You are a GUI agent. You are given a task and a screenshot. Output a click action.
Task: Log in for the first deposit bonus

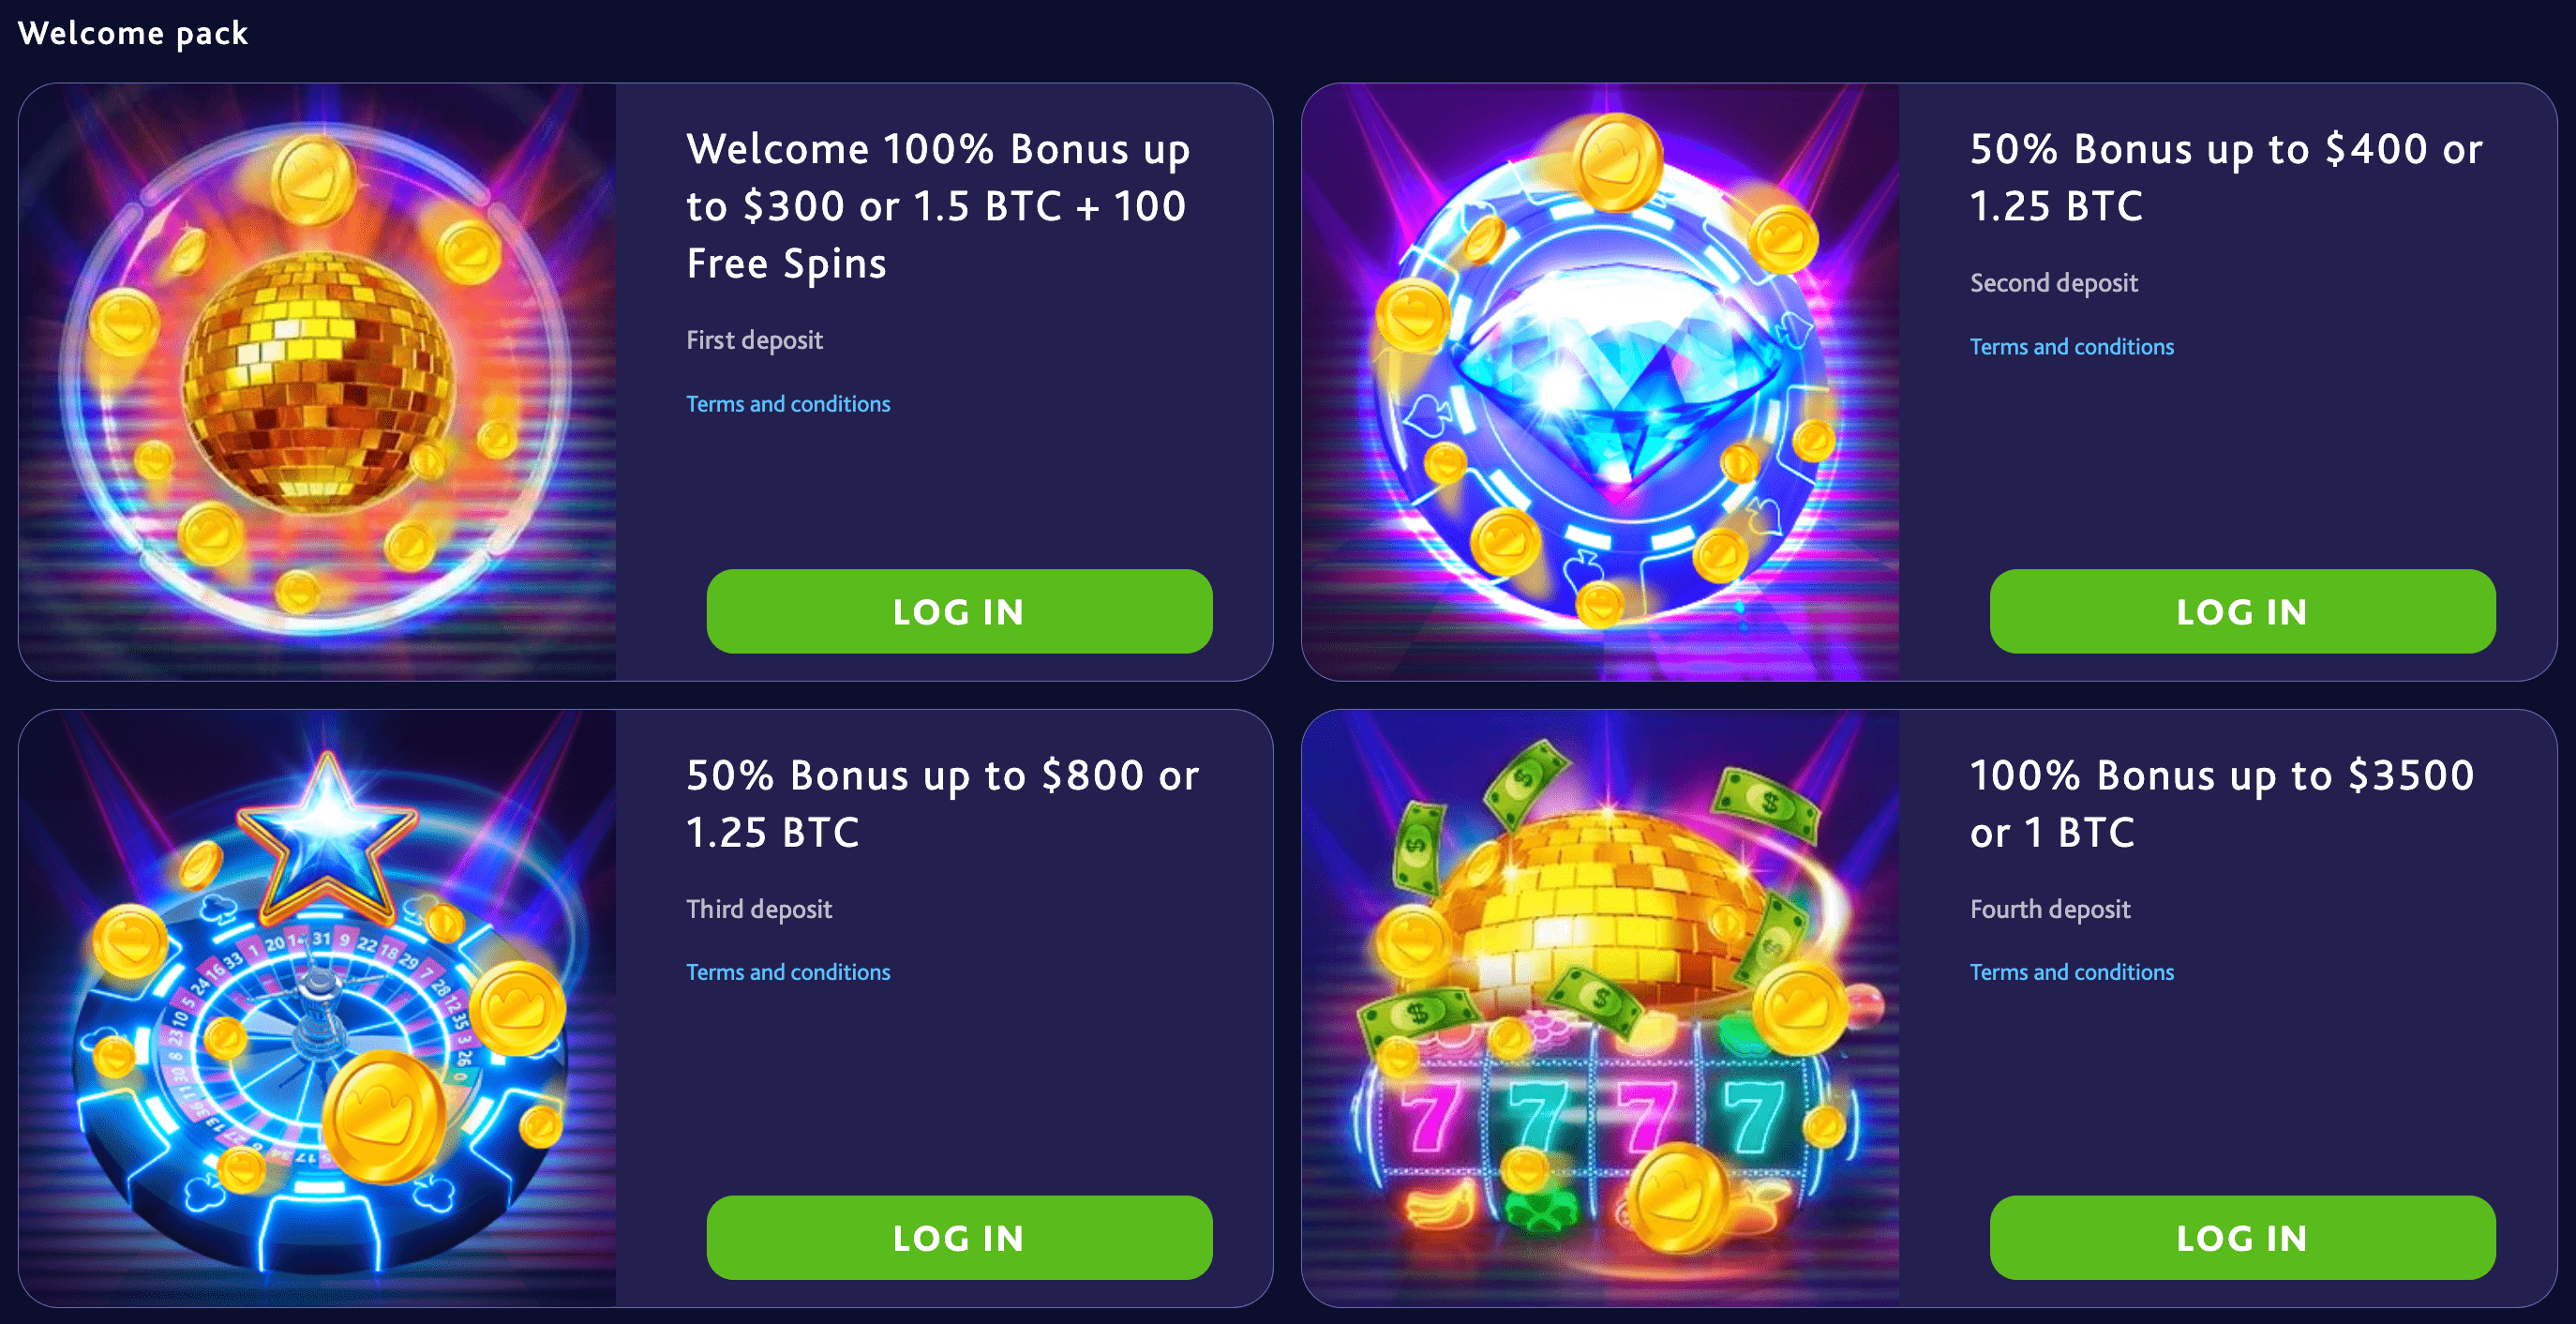click(959, 611)
